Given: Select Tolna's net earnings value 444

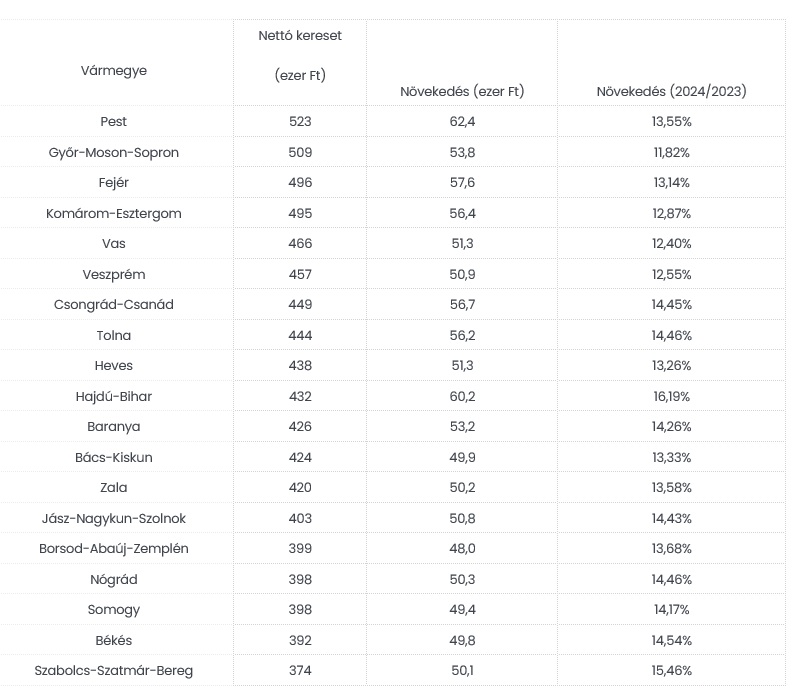Looking at the screenshot, I should click(300, 335).
